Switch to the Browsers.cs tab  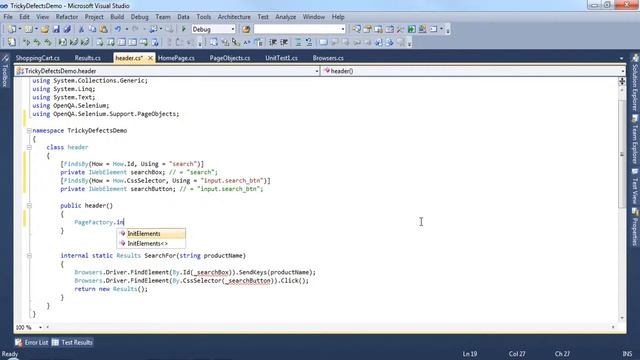click(x=328, y=58)
